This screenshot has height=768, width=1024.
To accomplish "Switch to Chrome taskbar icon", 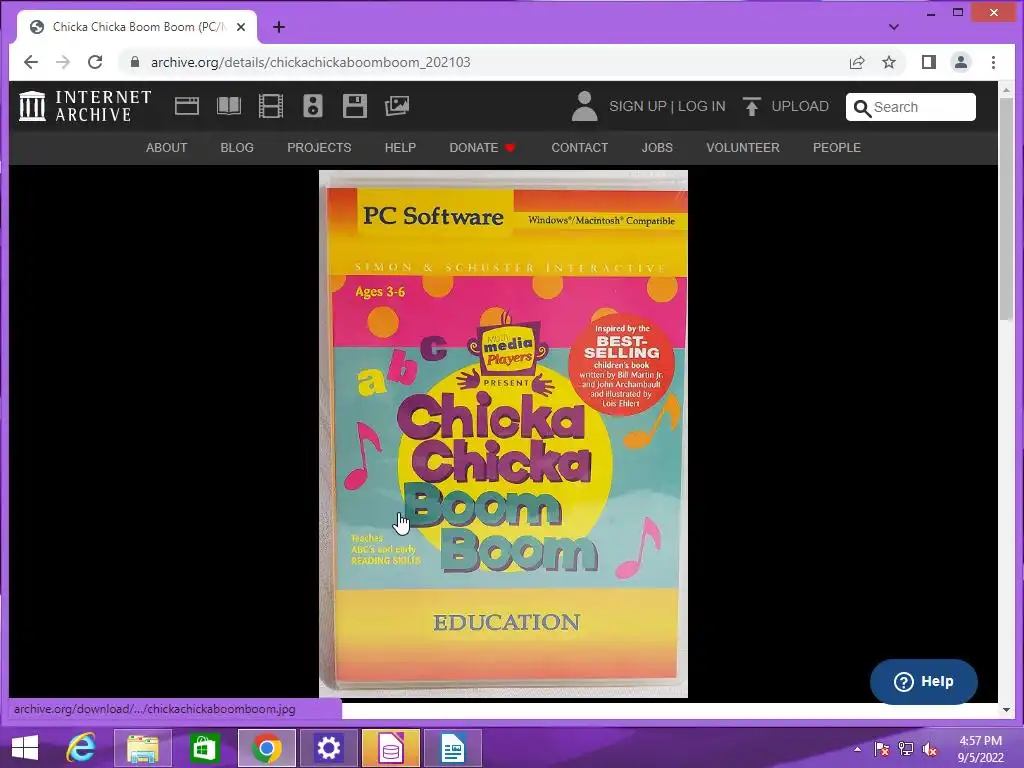I will coord(266,748).
